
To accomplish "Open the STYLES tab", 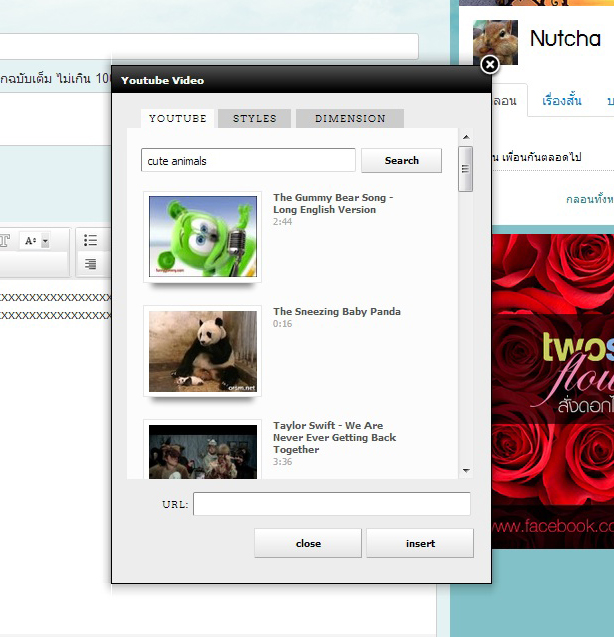I will click(x=254, y=118).
